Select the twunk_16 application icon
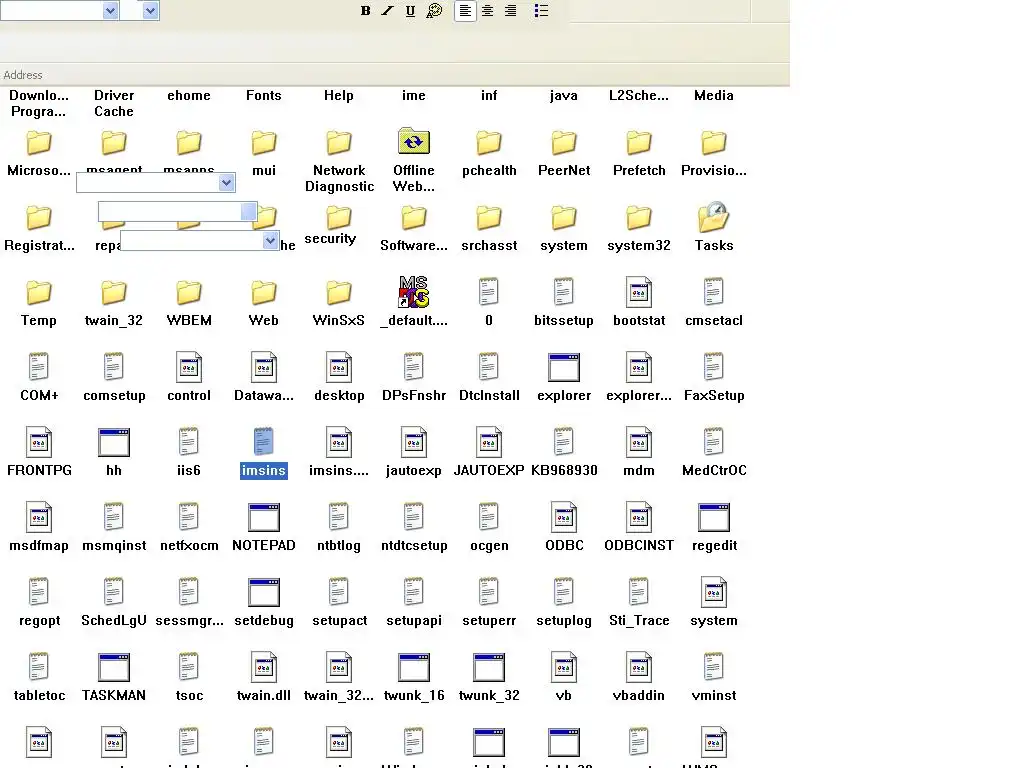This screenshot has height=768, width=1024. (x=414, y=667)
